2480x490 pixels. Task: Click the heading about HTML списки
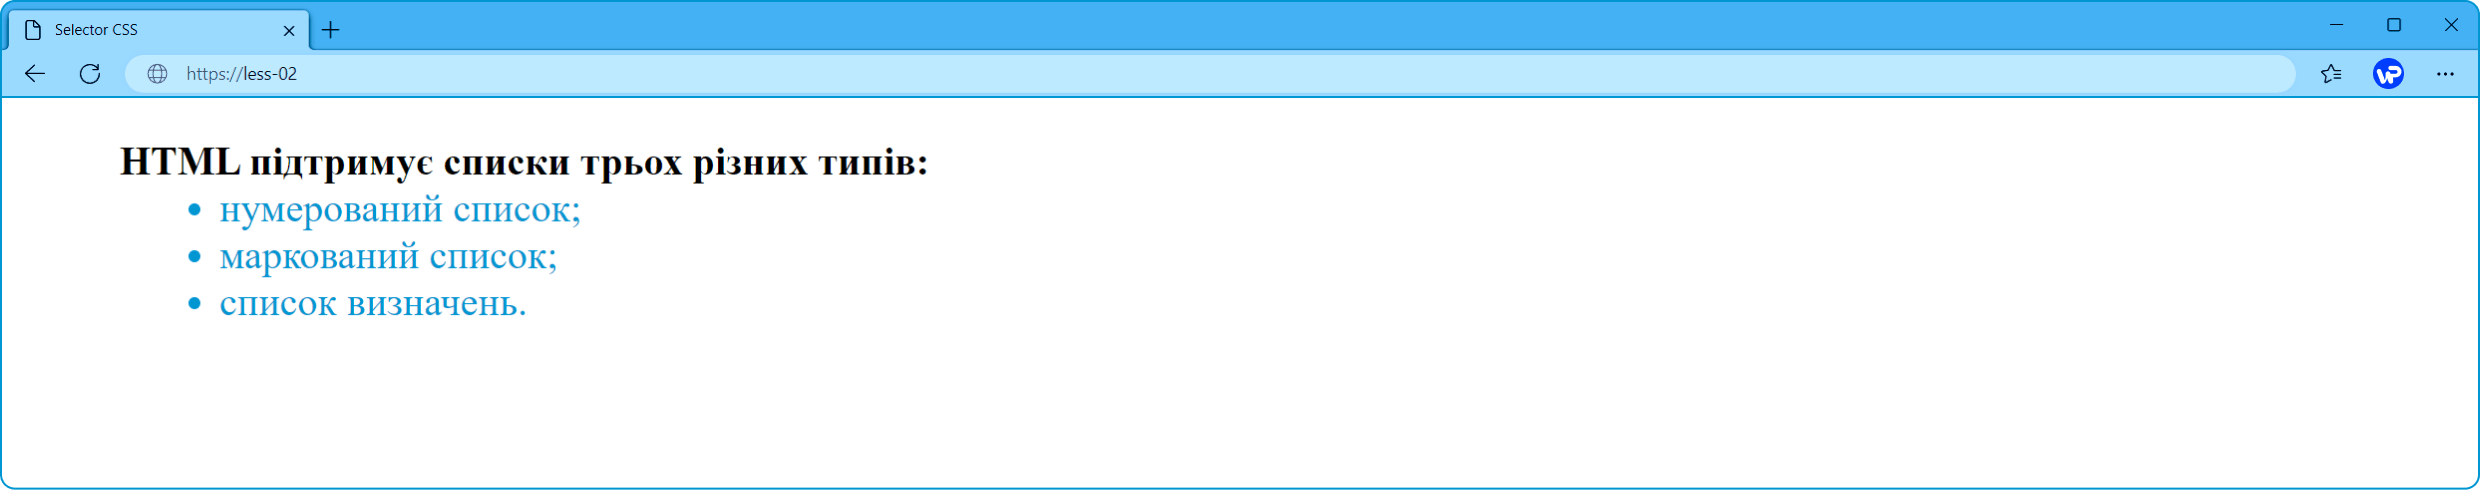(x=524, y=162)
